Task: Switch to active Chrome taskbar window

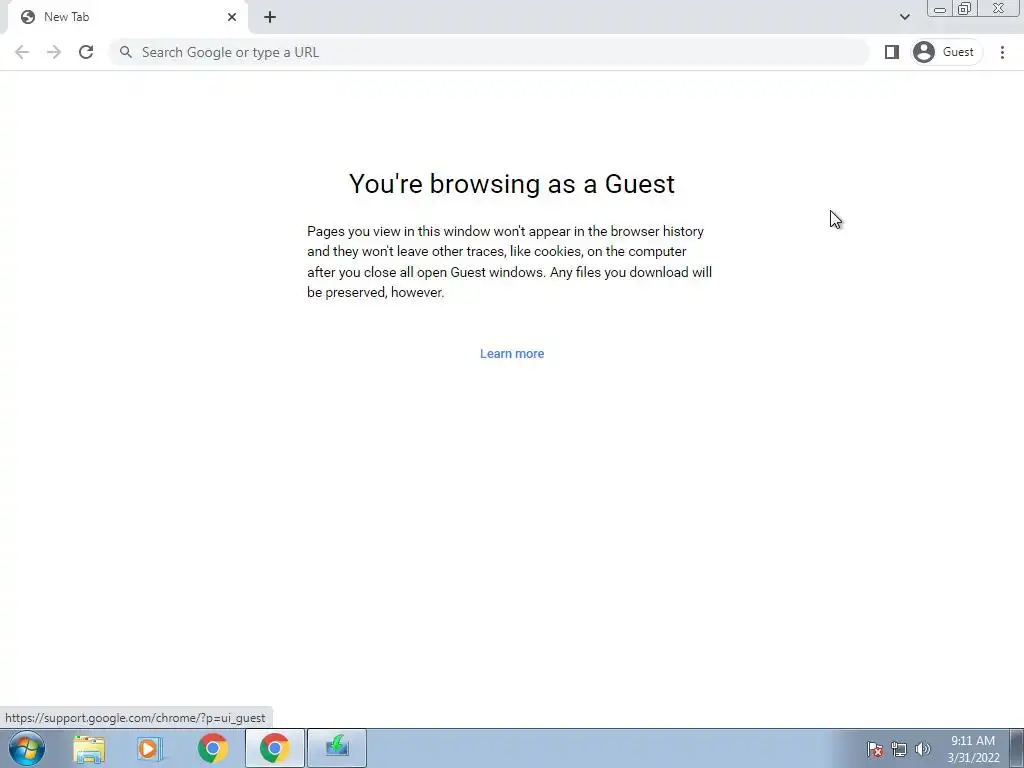Action: (275, 748)
